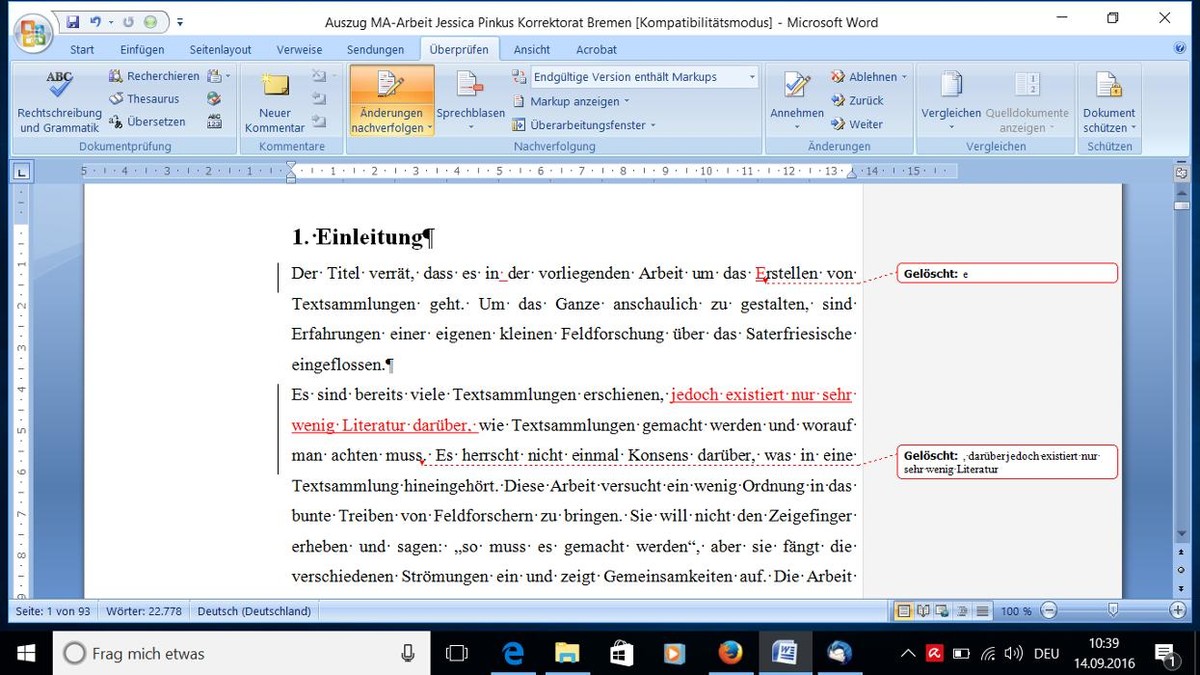The width and height of the screenshot is (1200, 675).
Task: Open Firefox from the Windows taskbar
Action: pyautogui.click(x=730, y=653)
